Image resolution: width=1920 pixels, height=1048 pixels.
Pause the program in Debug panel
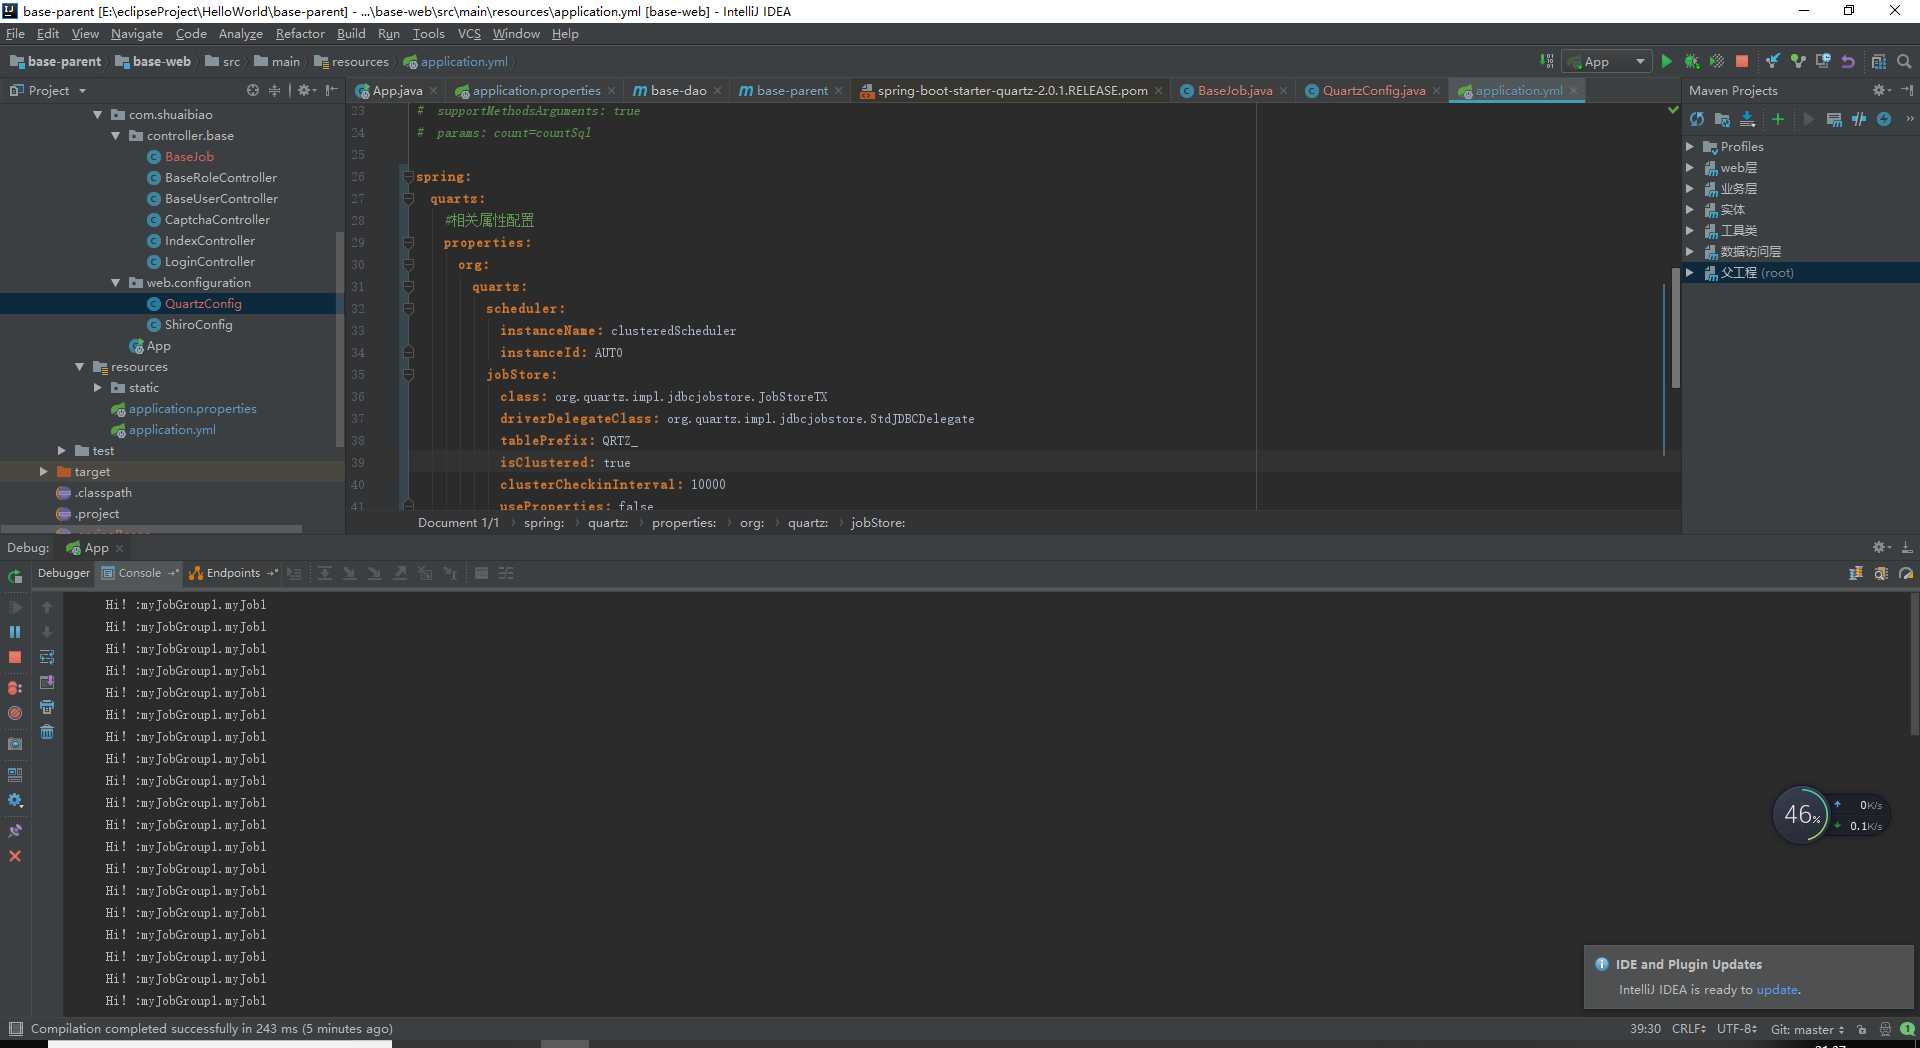tap(15, 632)
